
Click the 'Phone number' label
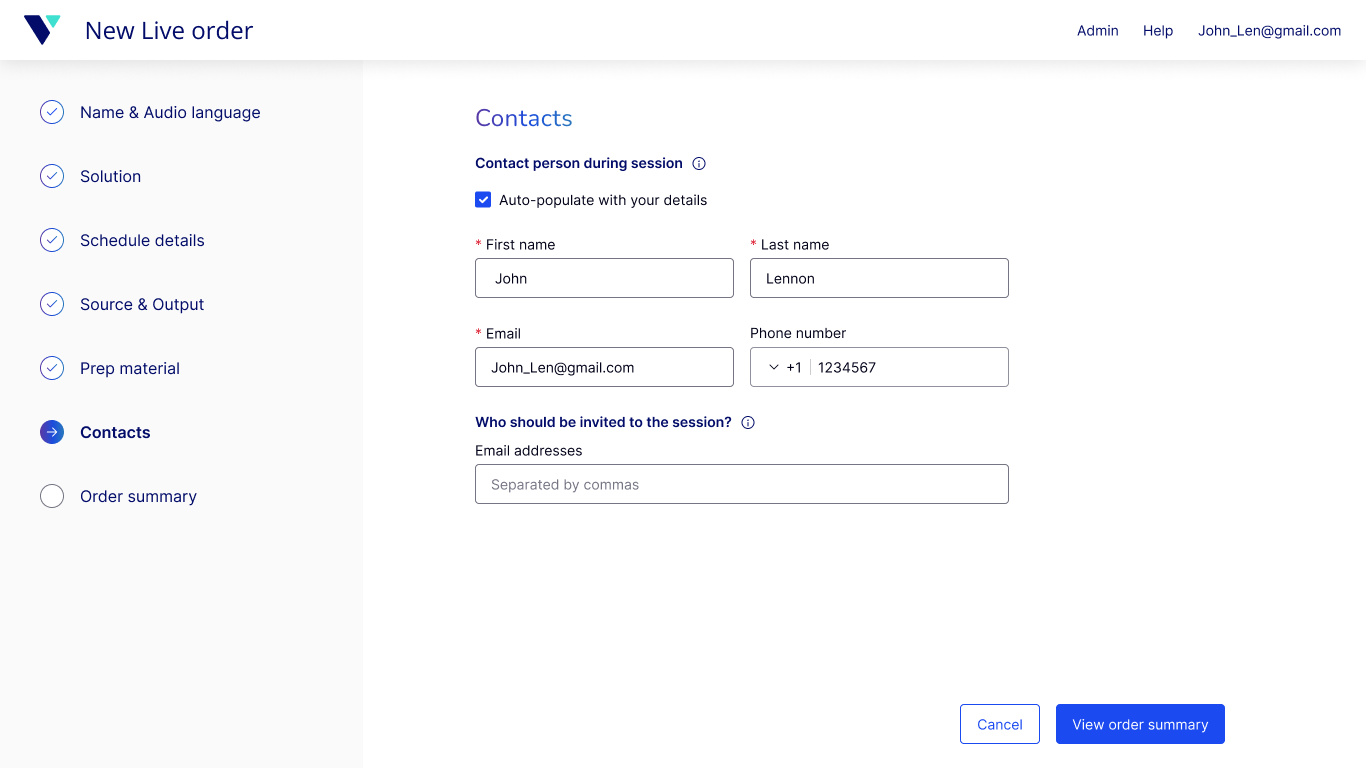(x=798, y=333)
